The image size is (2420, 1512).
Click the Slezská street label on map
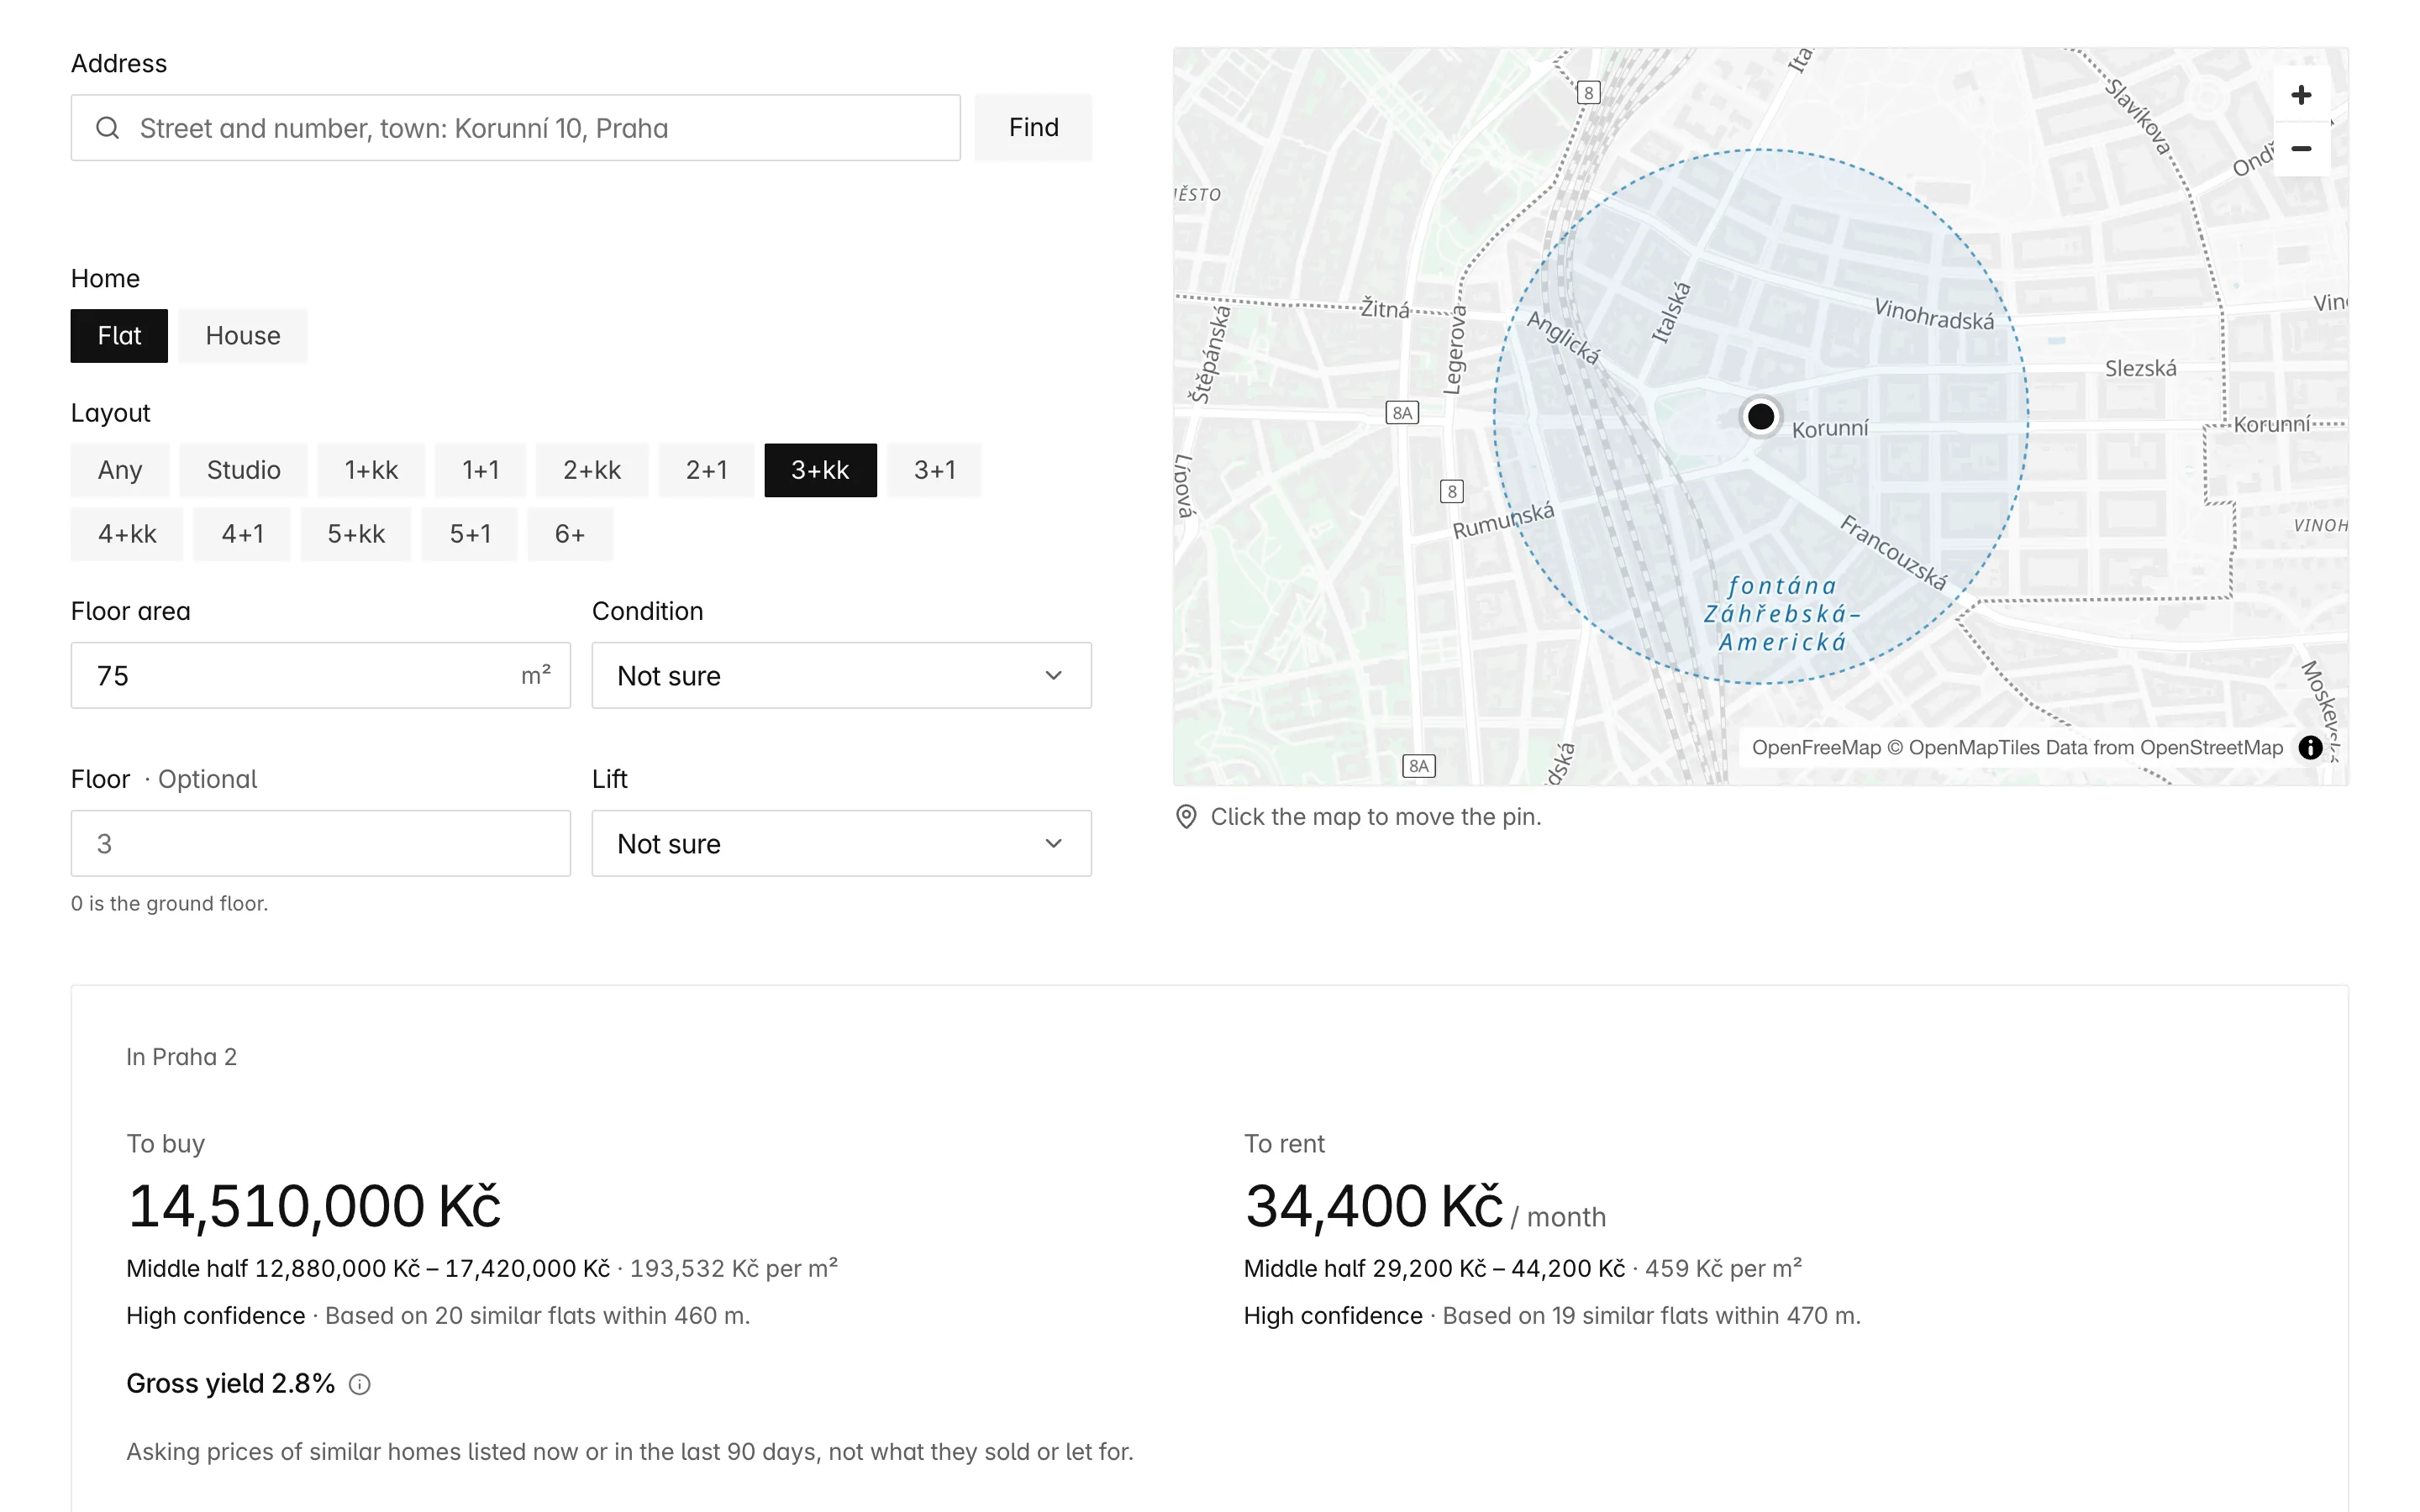pyautogui.click(x=2140, y=369)
